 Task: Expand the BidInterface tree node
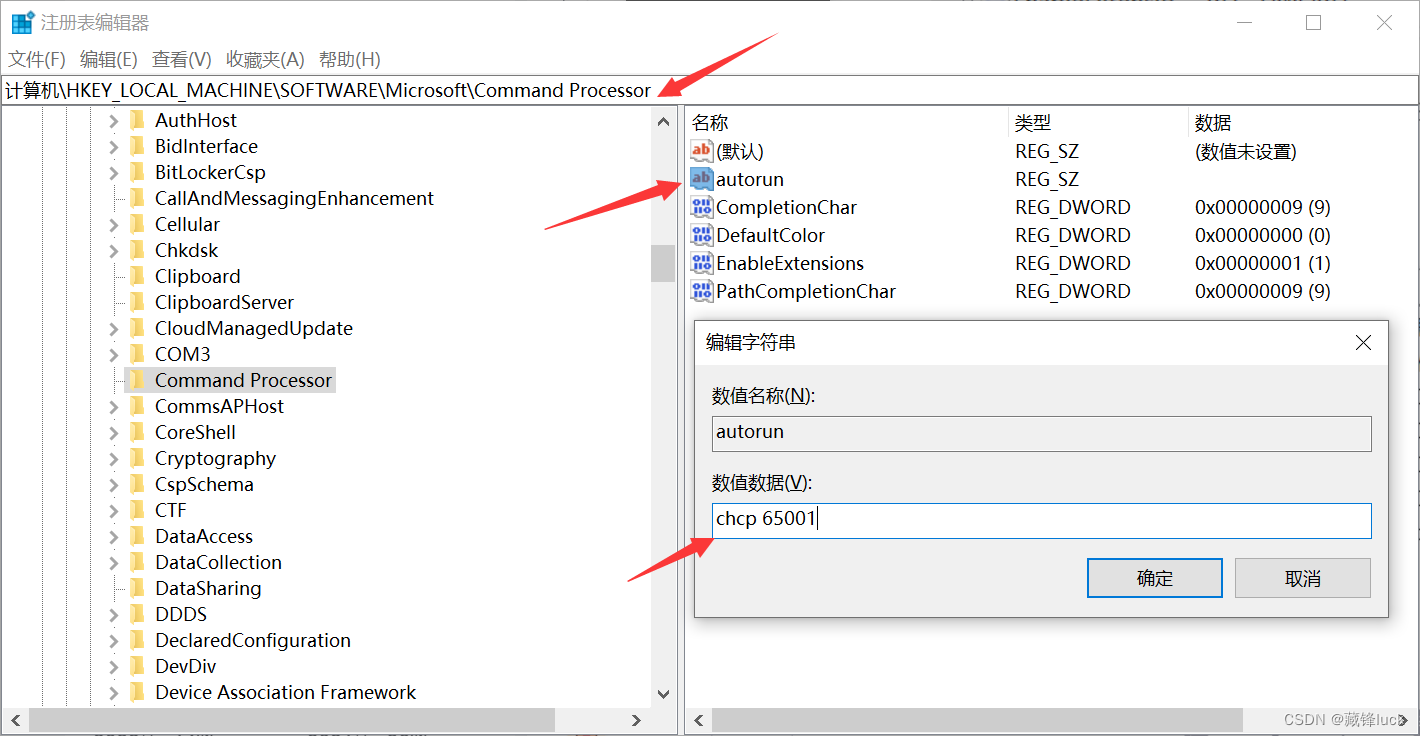point(113,147)
